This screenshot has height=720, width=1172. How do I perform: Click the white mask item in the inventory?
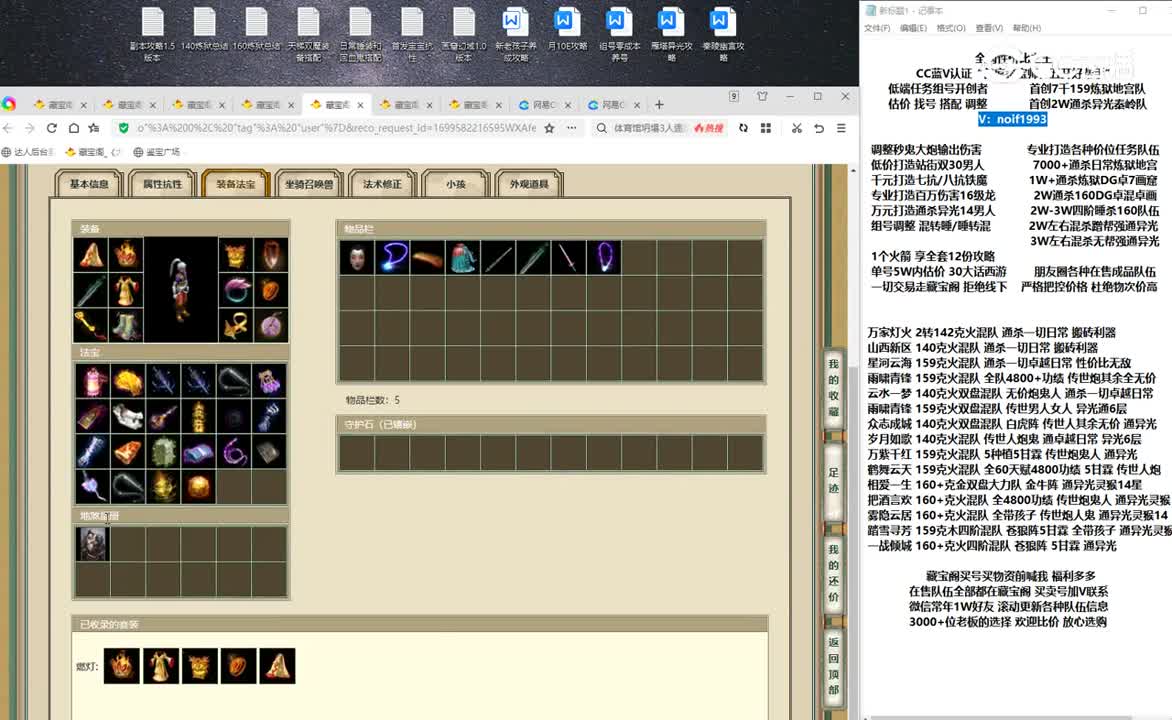click(x=357, y=258)
